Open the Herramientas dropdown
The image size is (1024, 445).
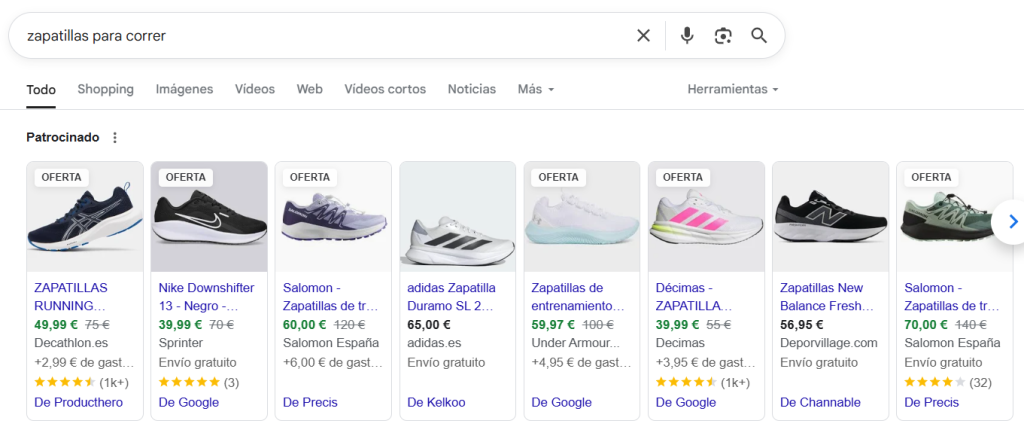[x=732, y=89]
